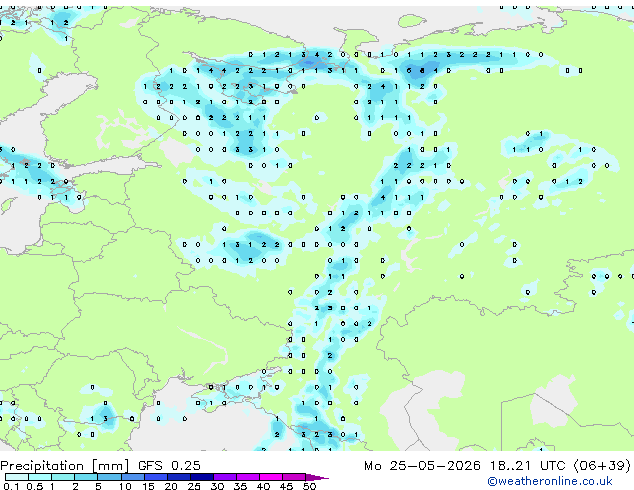Click the 25 to 30 mm legend swatch
Screen dimensions: 634x490
click(x=202, y=477)
